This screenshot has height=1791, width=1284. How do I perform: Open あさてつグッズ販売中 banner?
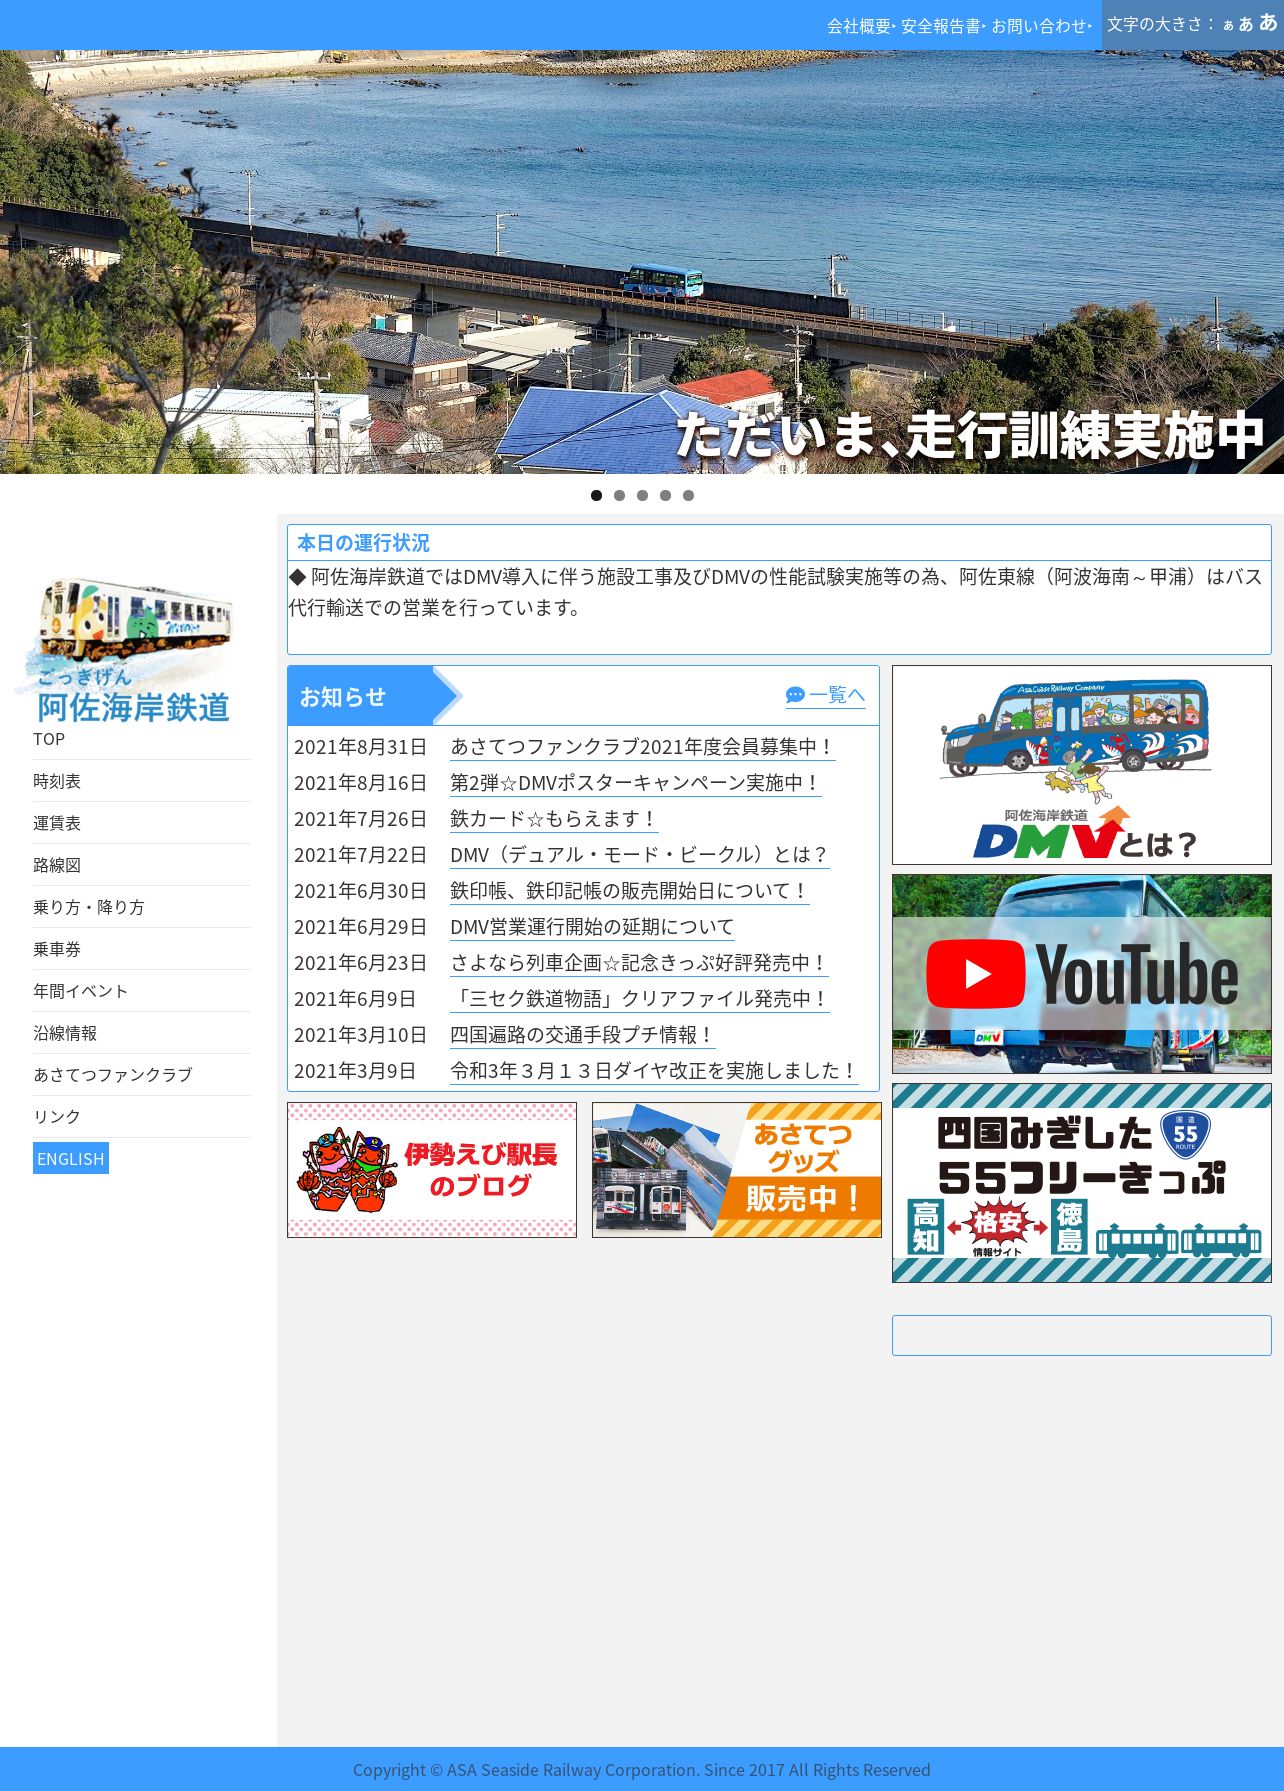click(737, 1170)
